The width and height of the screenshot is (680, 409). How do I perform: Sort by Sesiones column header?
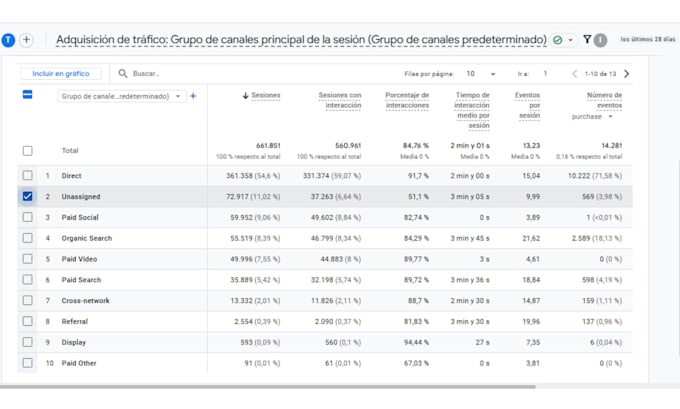tap(265, 95)
